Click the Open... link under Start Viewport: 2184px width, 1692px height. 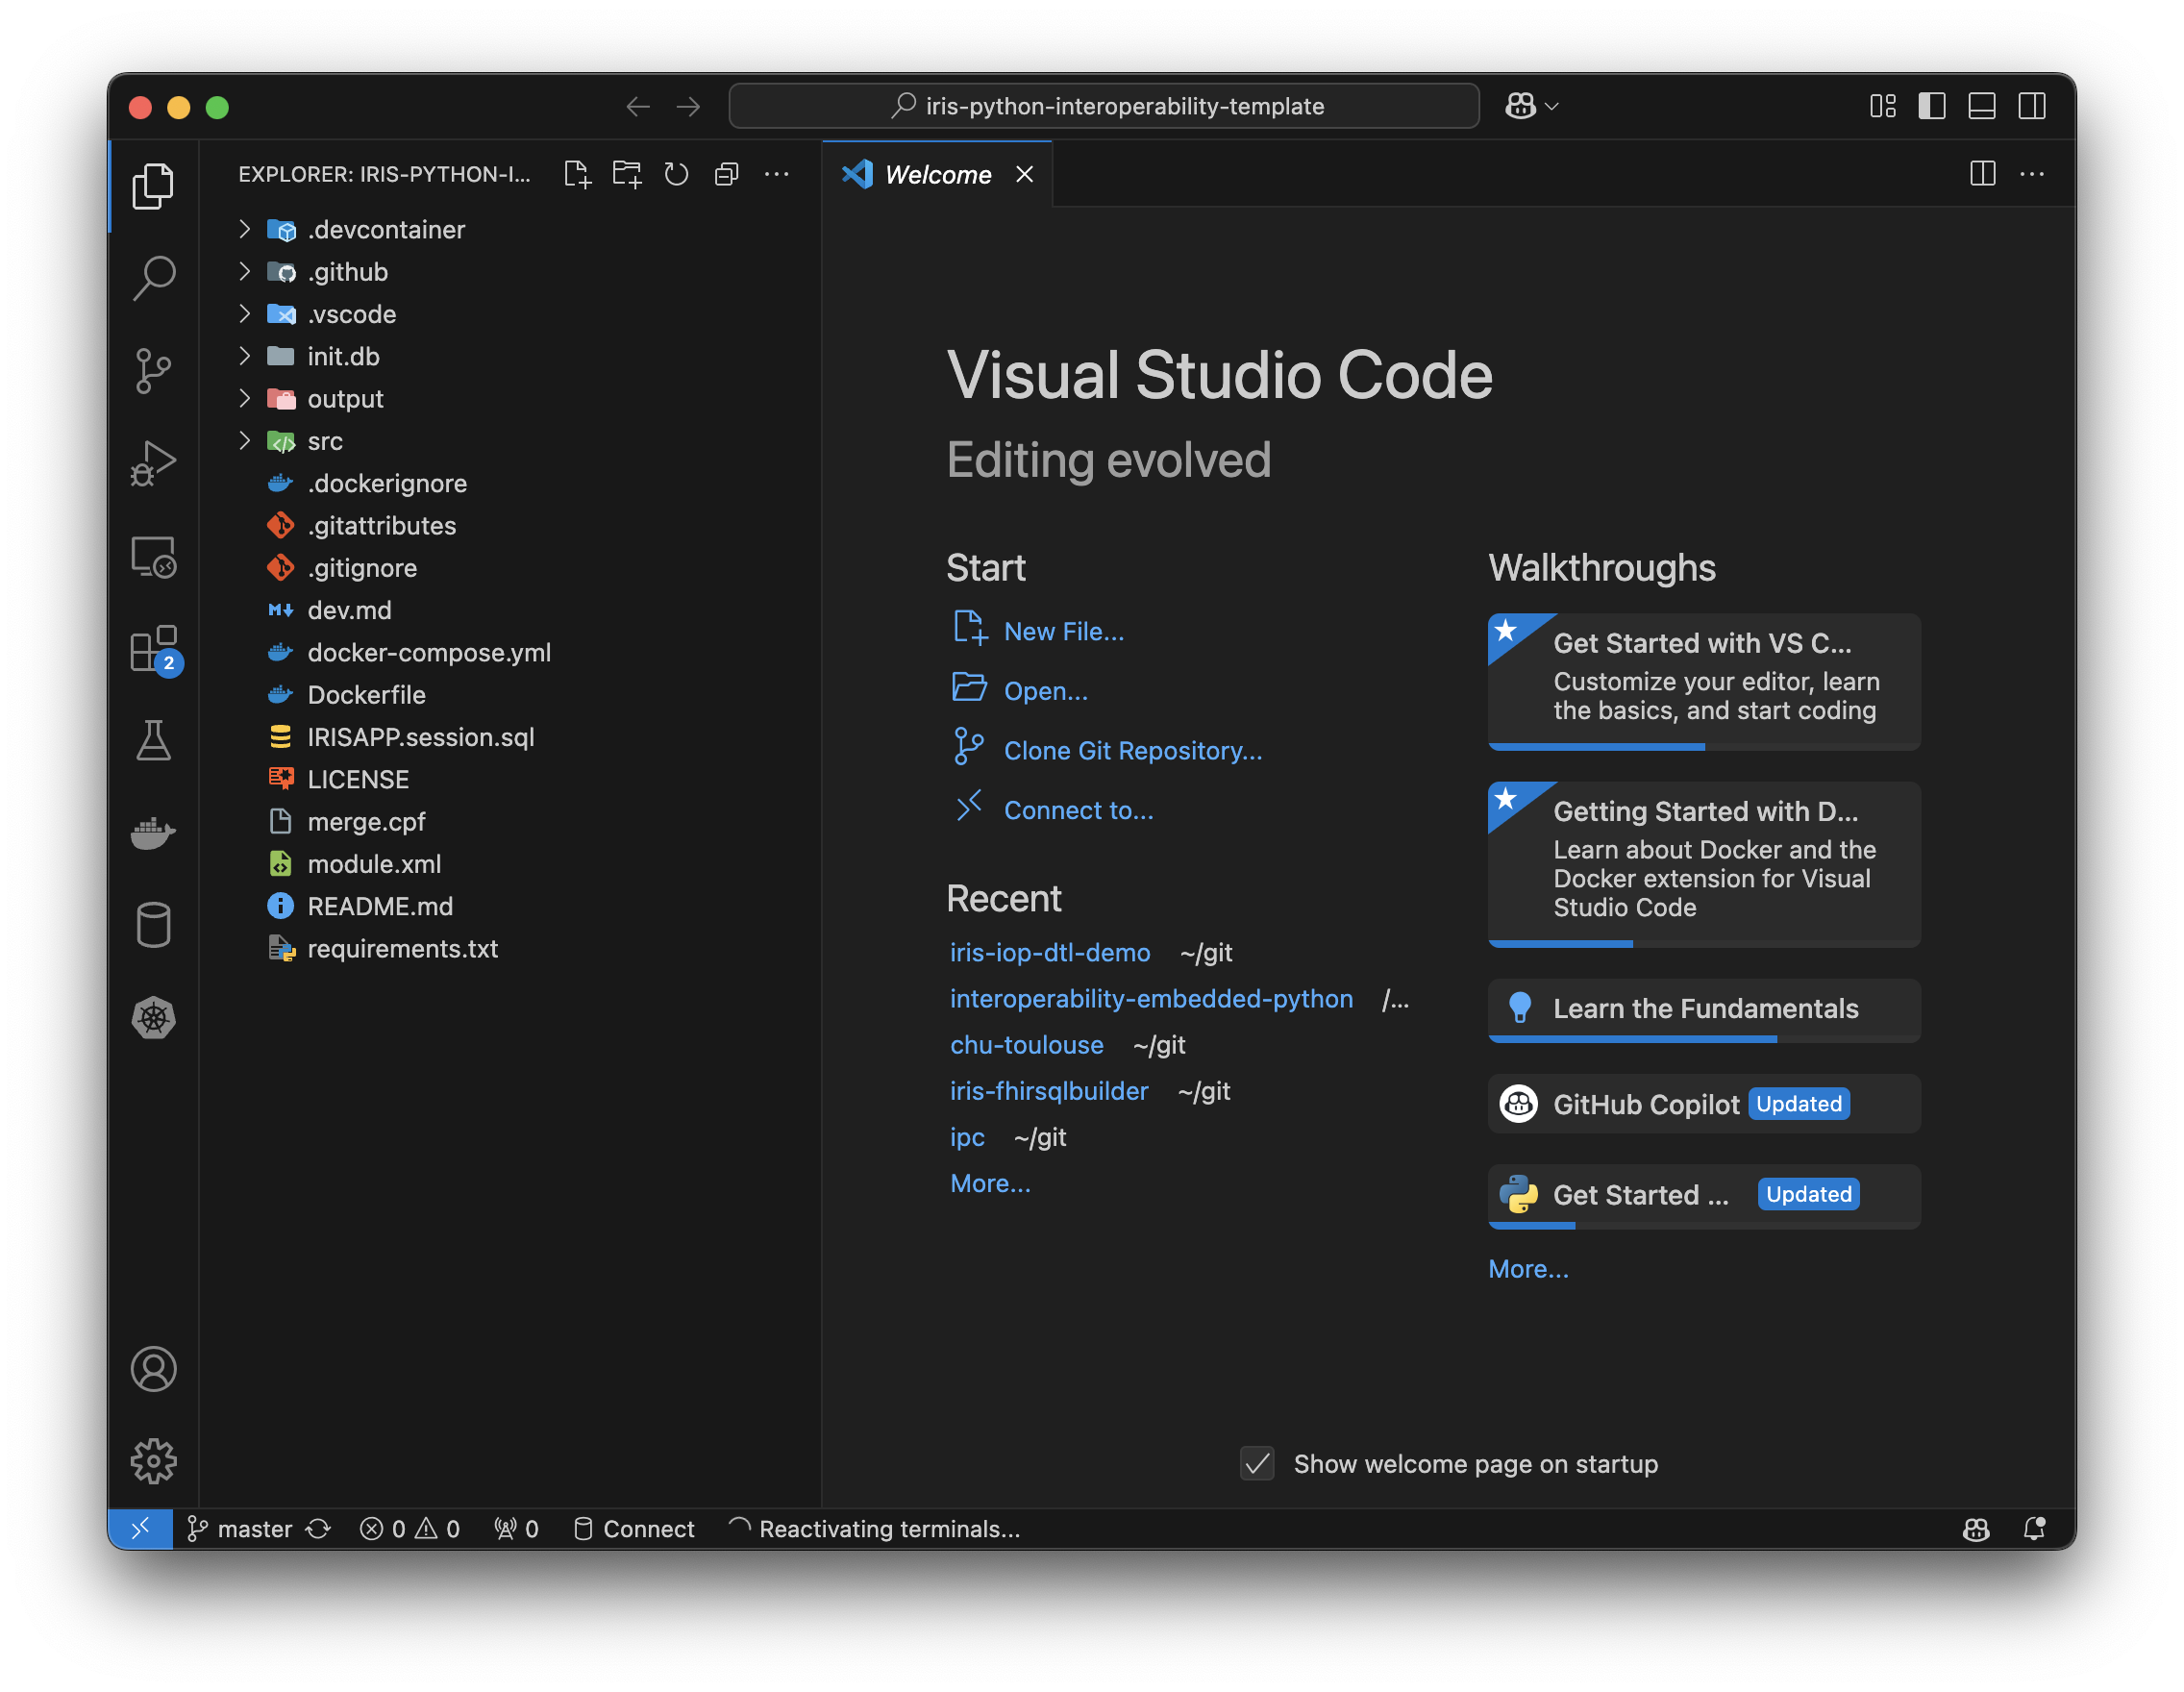point(1045,691)
